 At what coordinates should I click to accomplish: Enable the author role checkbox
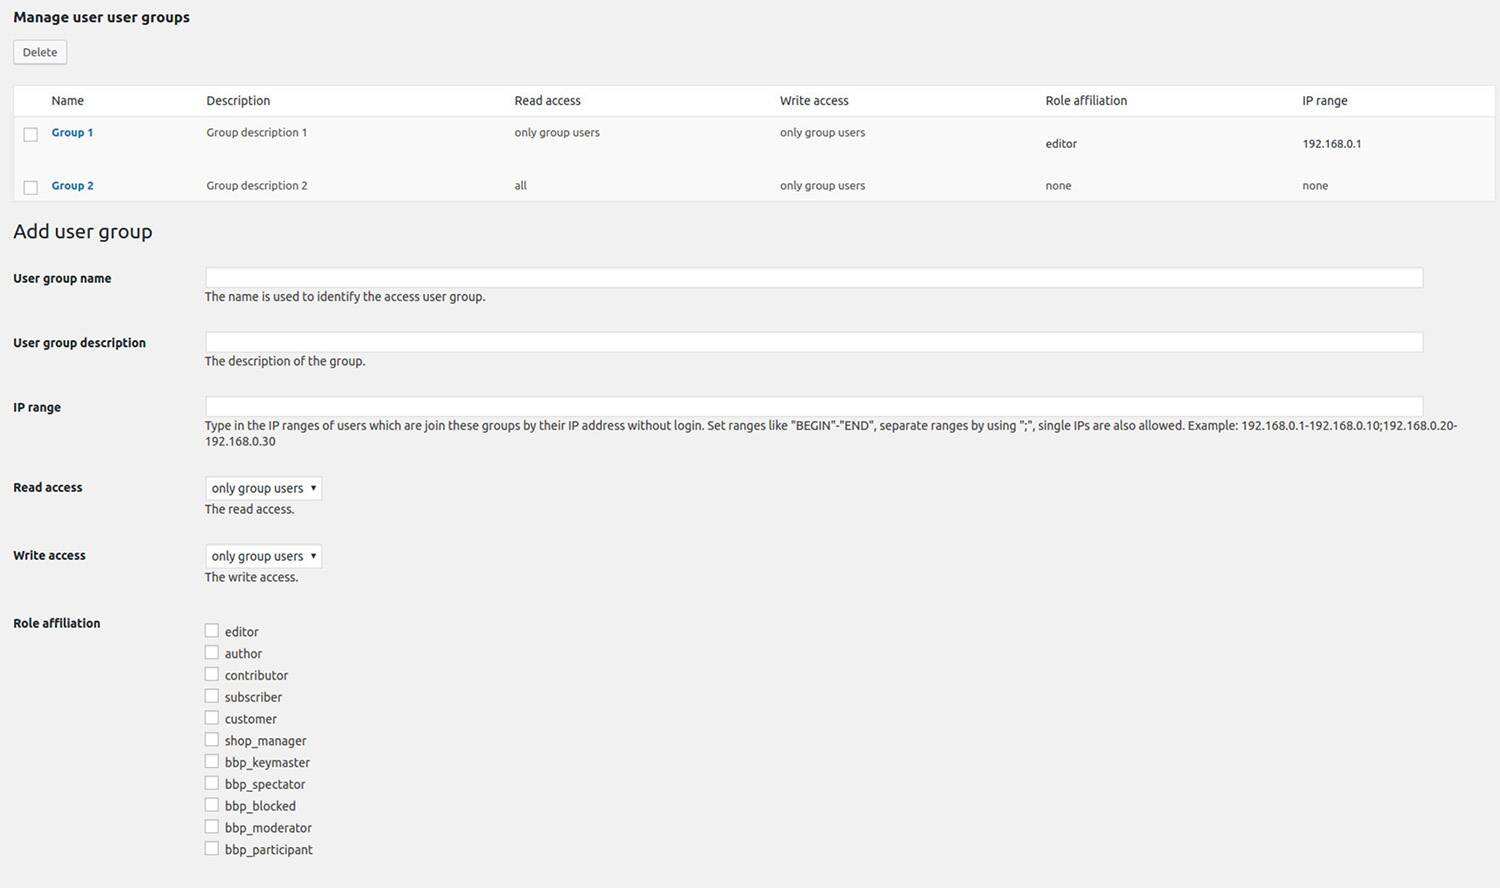[x=212, y=653]
